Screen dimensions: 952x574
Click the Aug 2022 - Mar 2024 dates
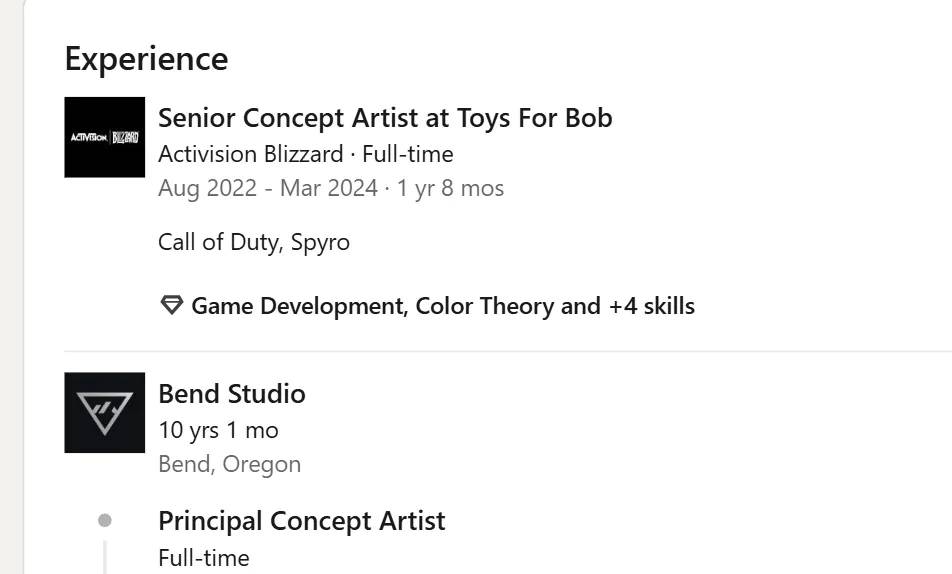coord(268,188)
